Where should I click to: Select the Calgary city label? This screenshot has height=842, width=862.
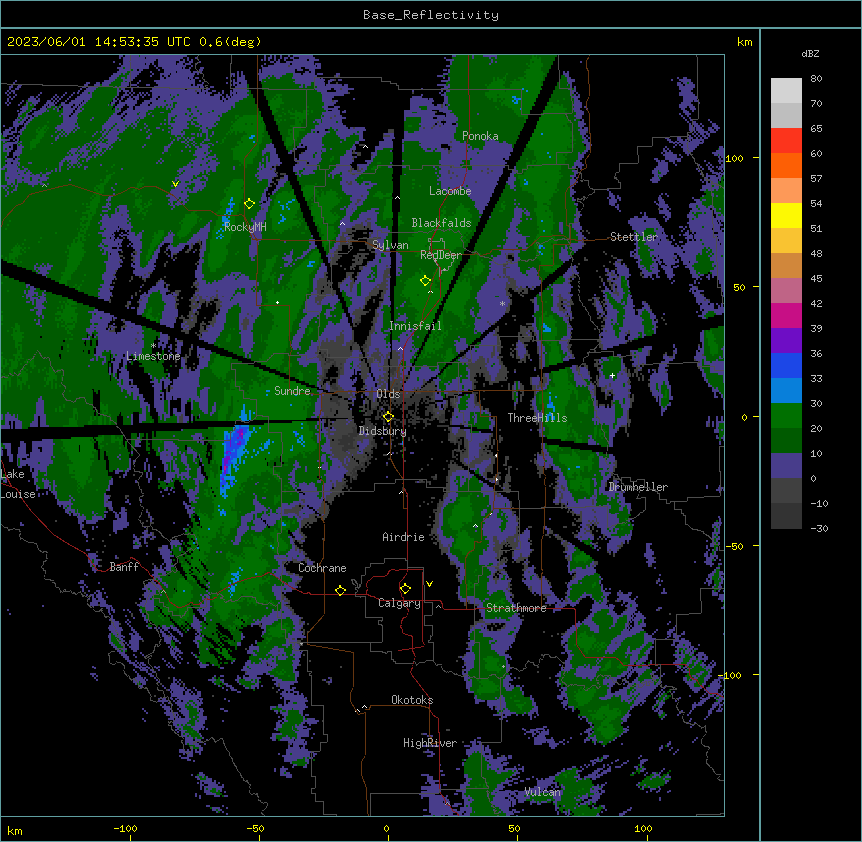tap(399, 603)
